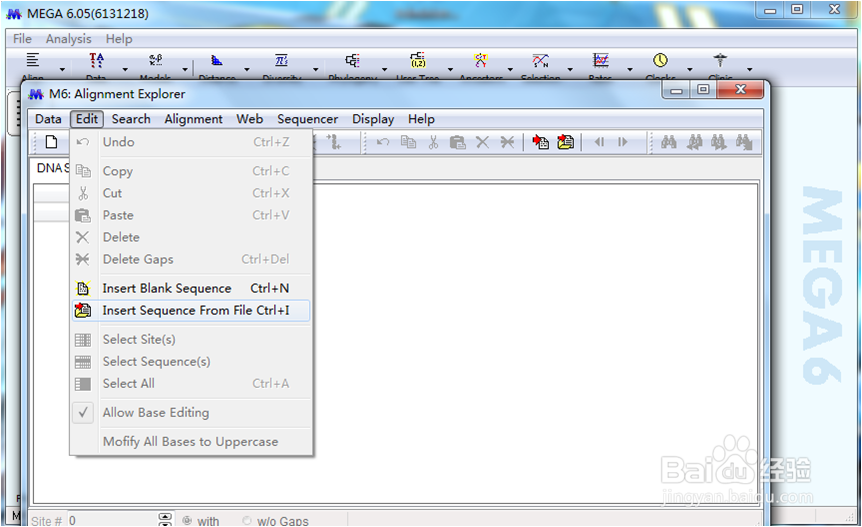Click the paste clipboard icon in toolbar

click(x=457, y=142)
